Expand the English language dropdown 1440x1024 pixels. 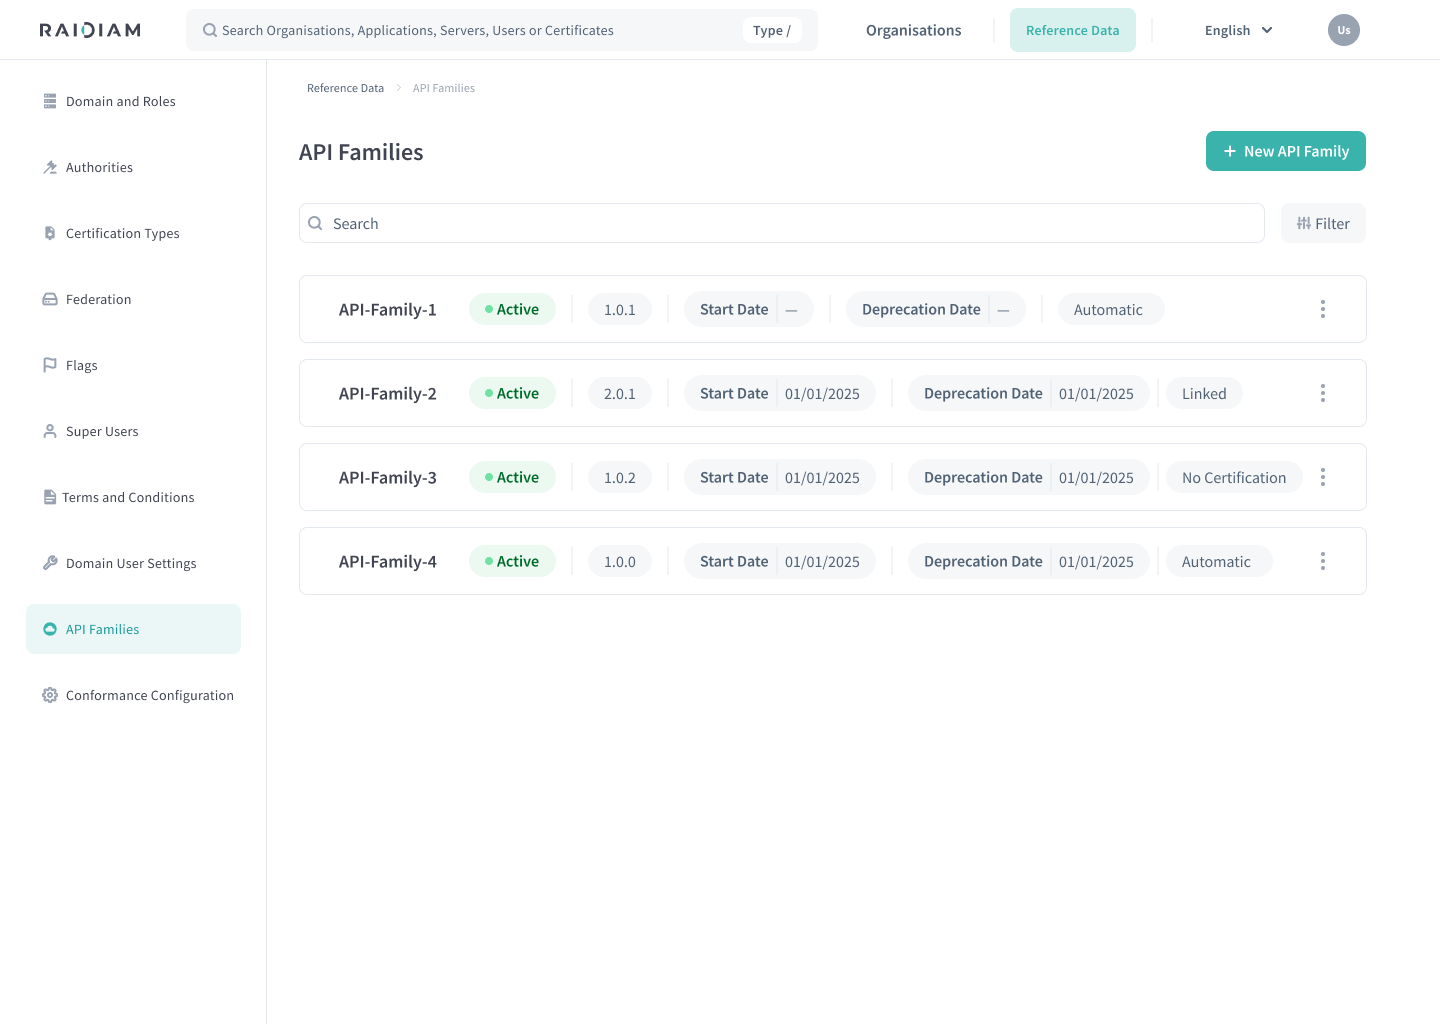(x=1237, y=30)
